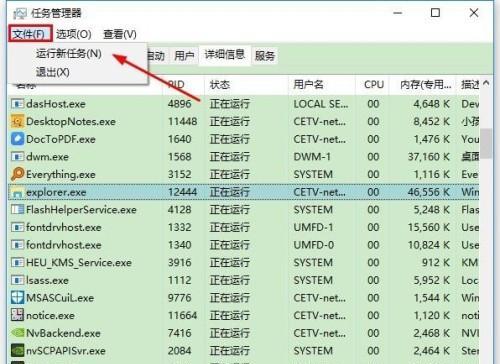Click the explorer.exe folder icon
The width and height of the screenshot is (500, 364).
pos(17,192)
